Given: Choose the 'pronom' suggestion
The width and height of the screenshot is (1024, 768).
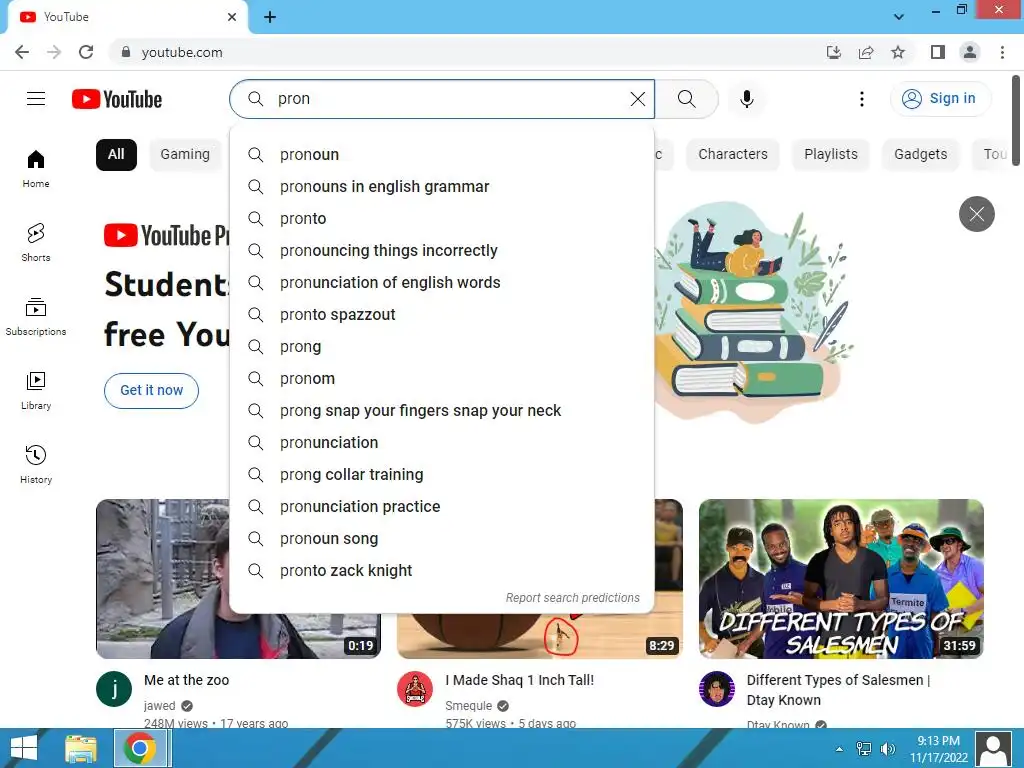Looking at the screenshot, I should pyautogui.click(x=442, y=379).
